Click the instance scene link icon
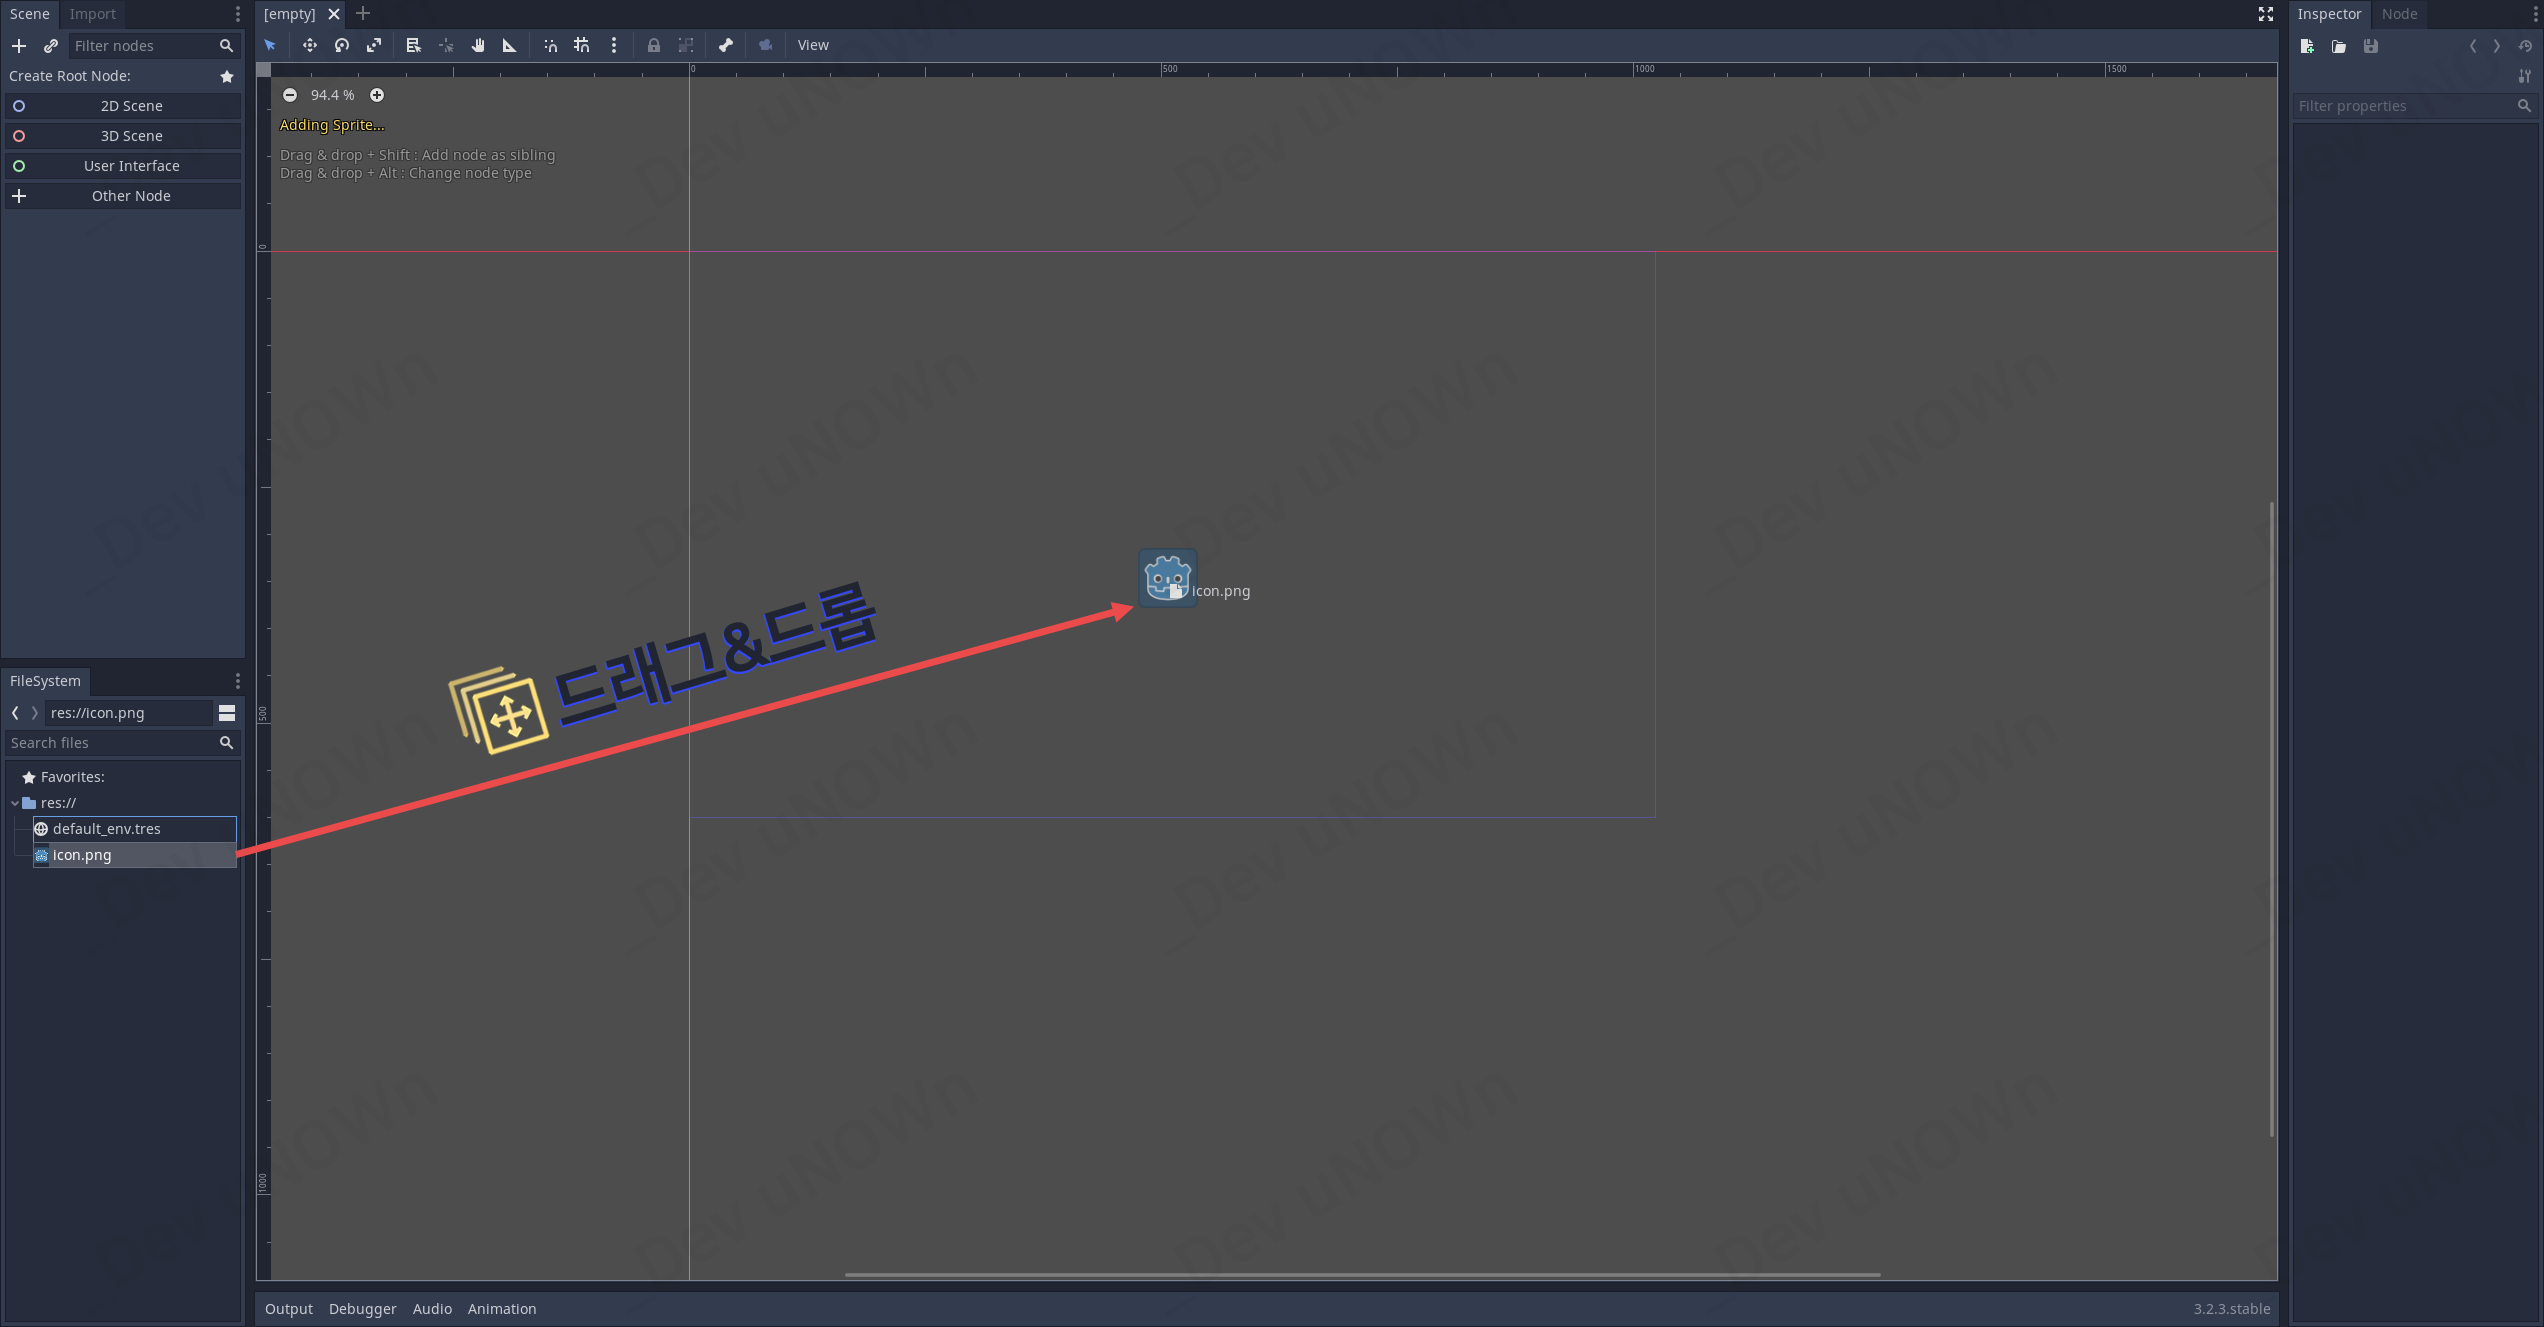2544x1327 pixels. pyautogui.click(x=51, y=46)
